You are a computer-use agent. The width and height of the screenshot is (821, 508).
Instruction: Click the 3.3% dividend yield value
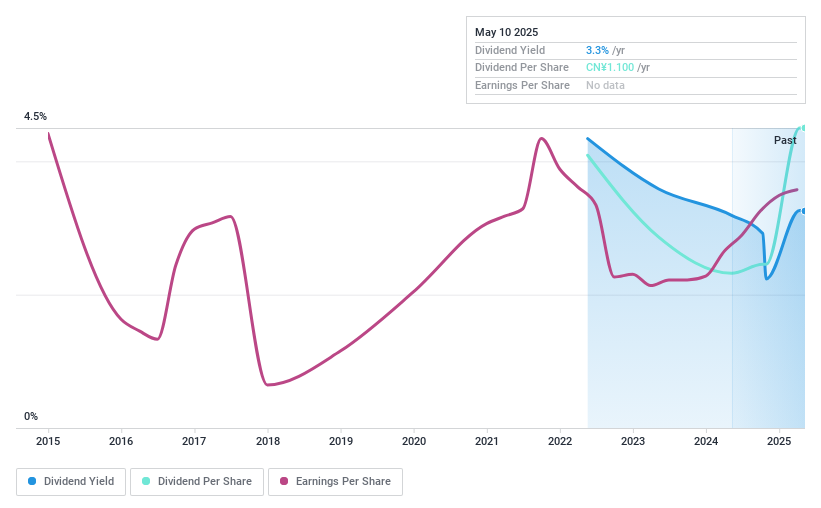597,50
